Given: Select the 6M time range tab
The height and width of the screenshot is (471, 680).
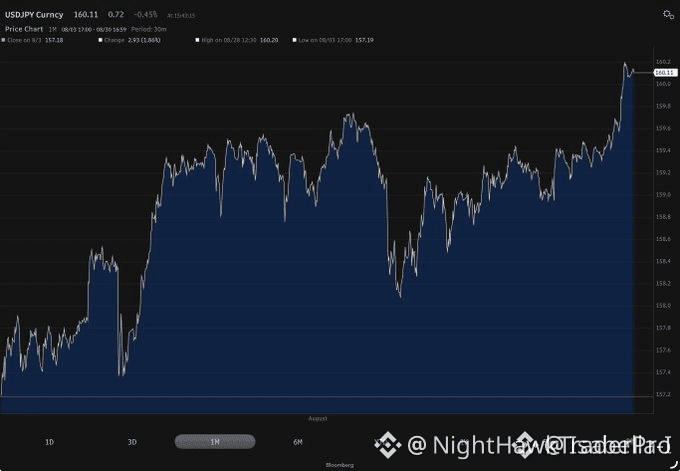Looking at the screenshot, I should (x=298, y=442).
